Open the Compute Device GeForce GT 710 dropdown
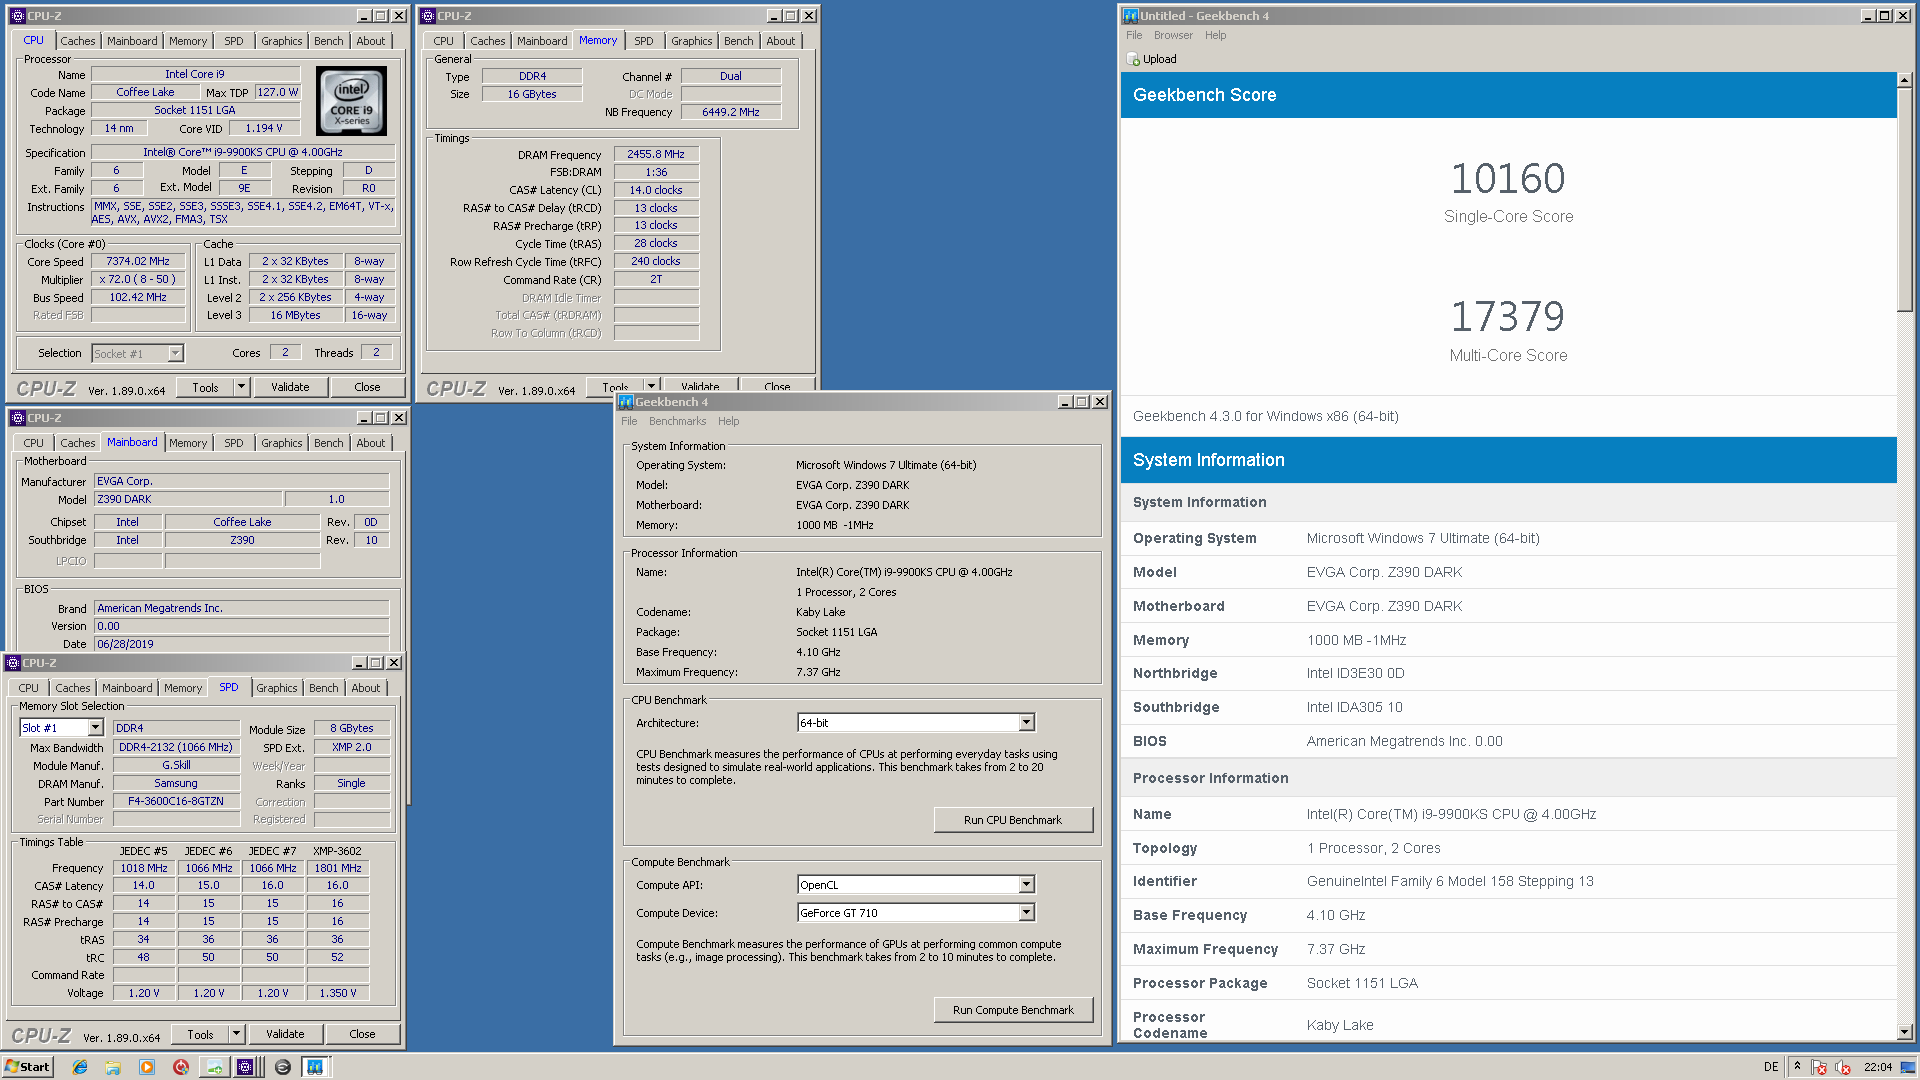This screenshot has height=1080, width=1920. pos(1026,913)
